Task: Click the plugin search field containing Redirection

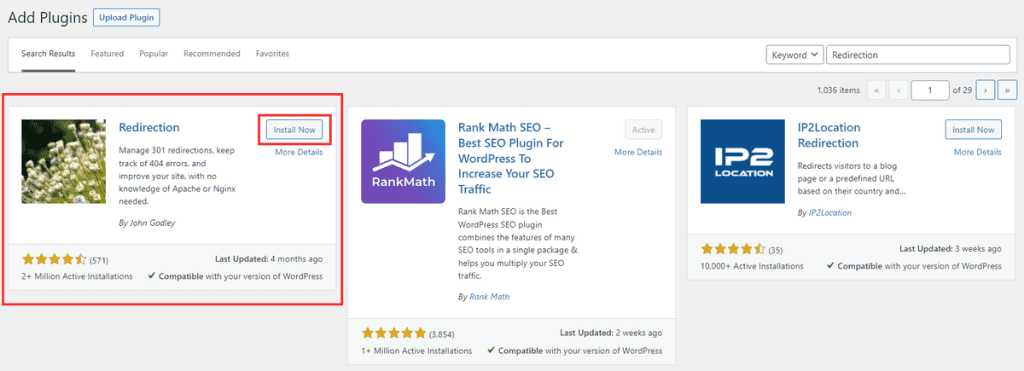Action: tap(918, 55)
